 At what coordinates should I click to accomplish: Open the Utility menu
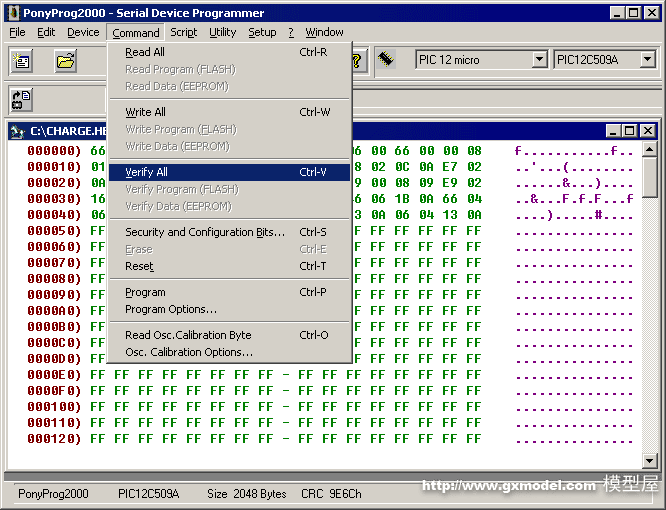tap(222, 32)
